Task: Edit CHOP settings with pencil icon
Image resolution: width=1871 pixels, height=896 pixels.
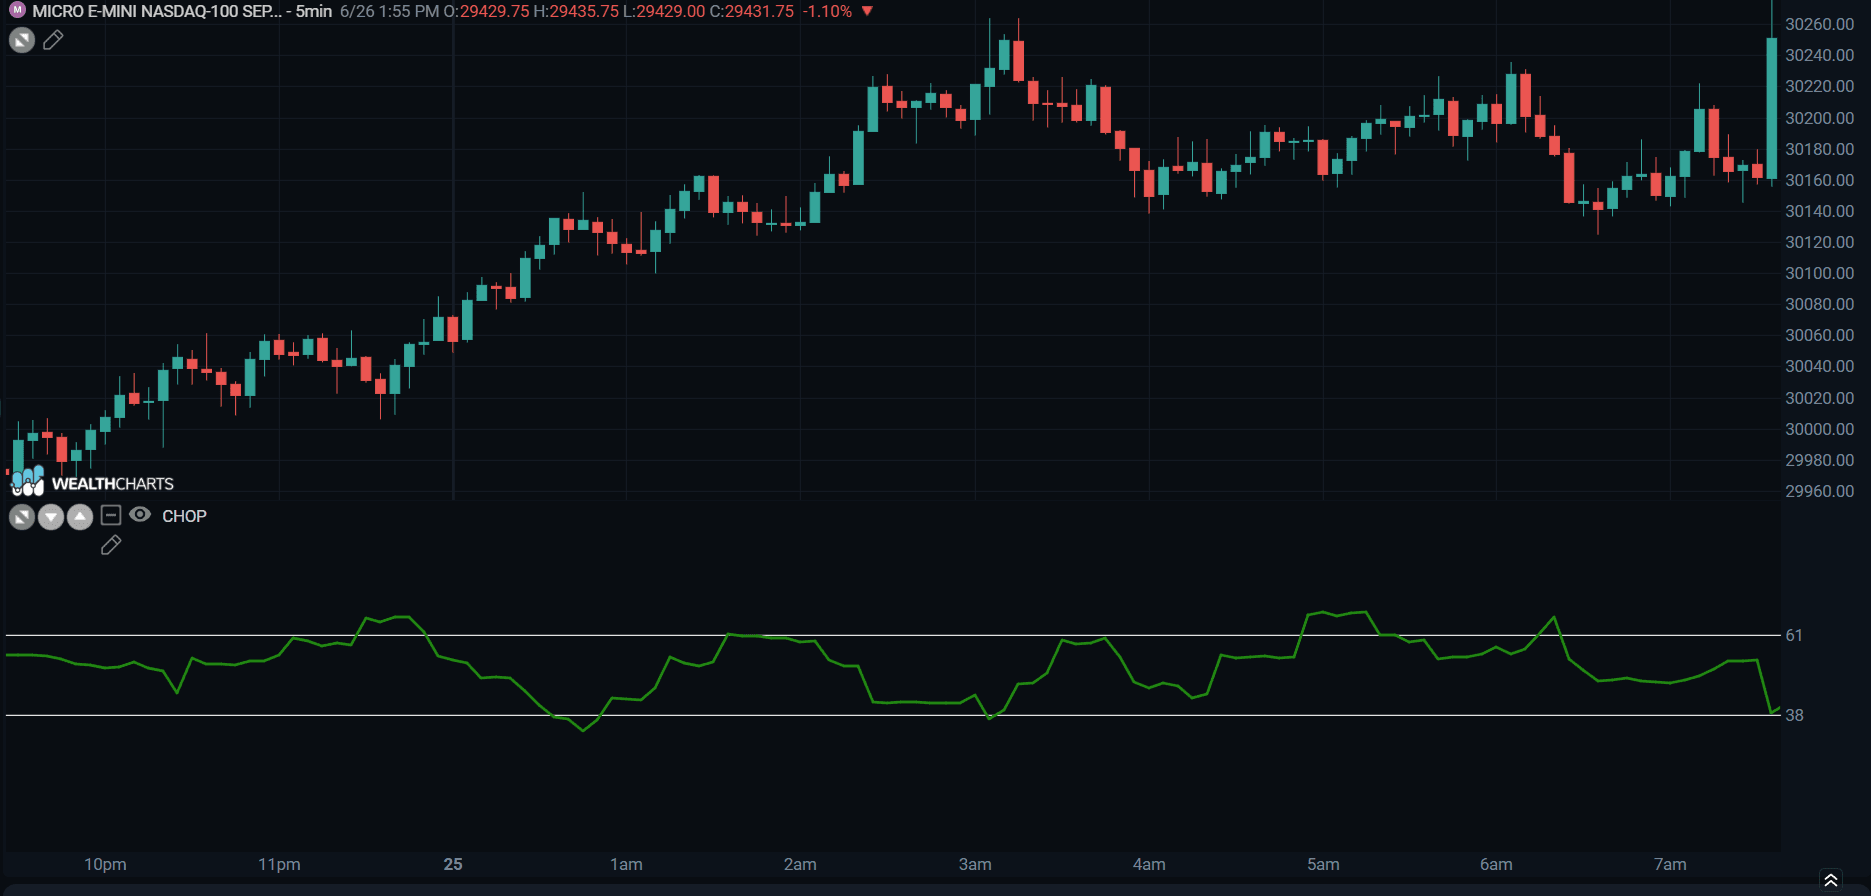Action: 111,545
